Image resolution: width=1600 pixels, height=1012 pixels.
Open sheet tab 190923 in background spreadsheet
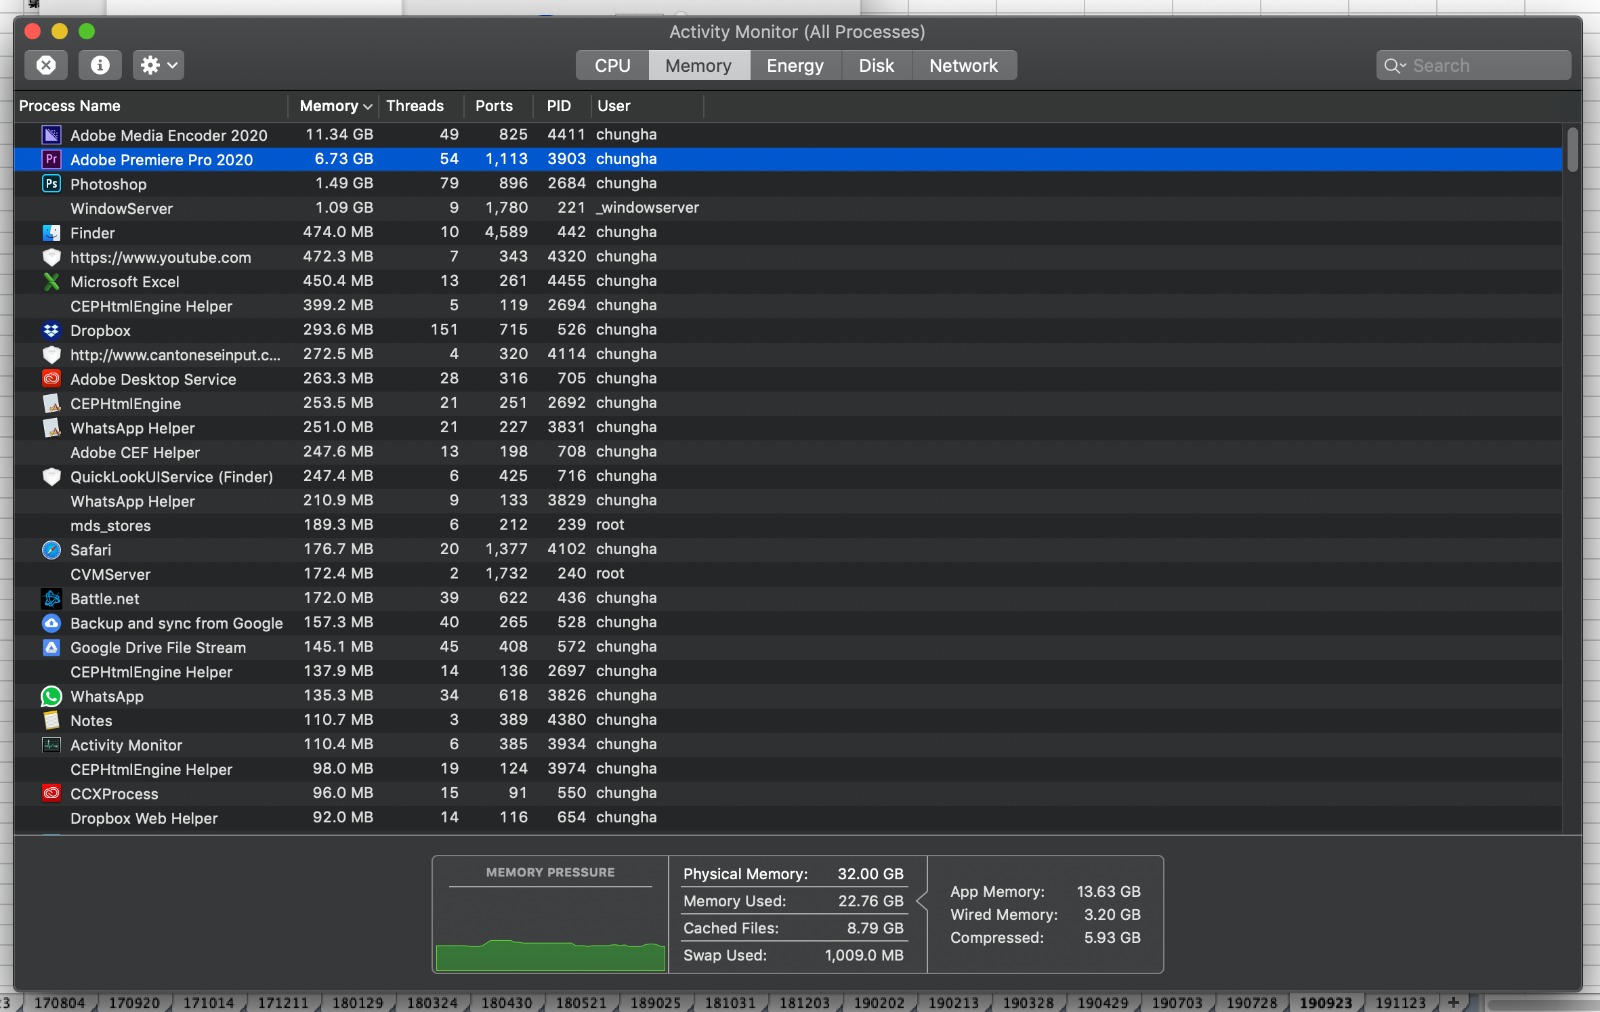coord(1326,1002)
